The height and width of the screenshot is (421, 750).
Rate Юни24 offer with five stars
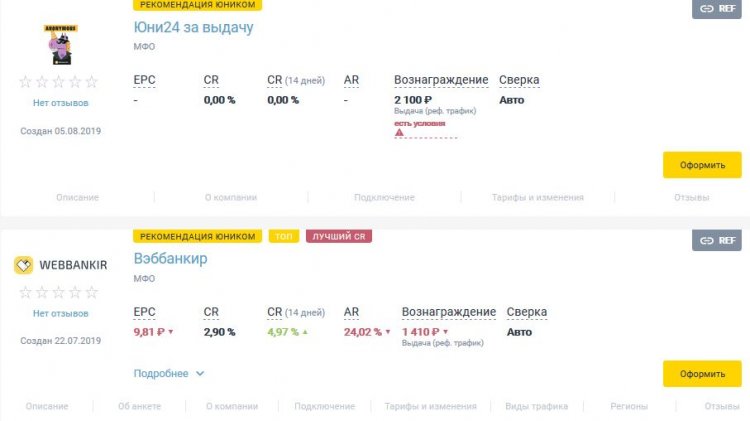point(91,82)
